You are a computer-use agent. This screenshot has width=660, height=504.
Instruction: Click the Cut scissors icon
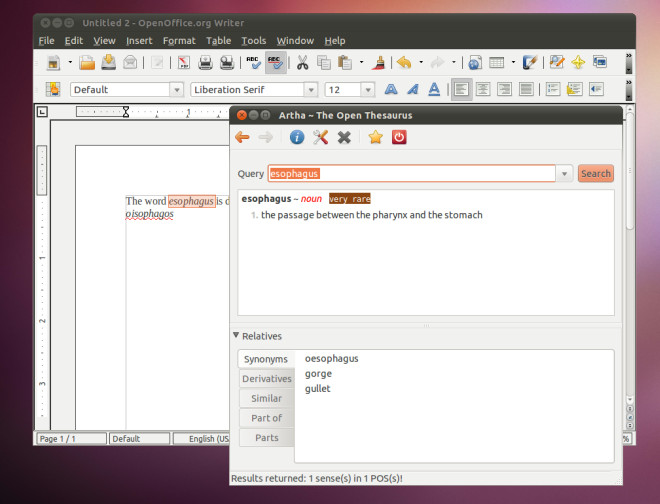click(302, 63)
